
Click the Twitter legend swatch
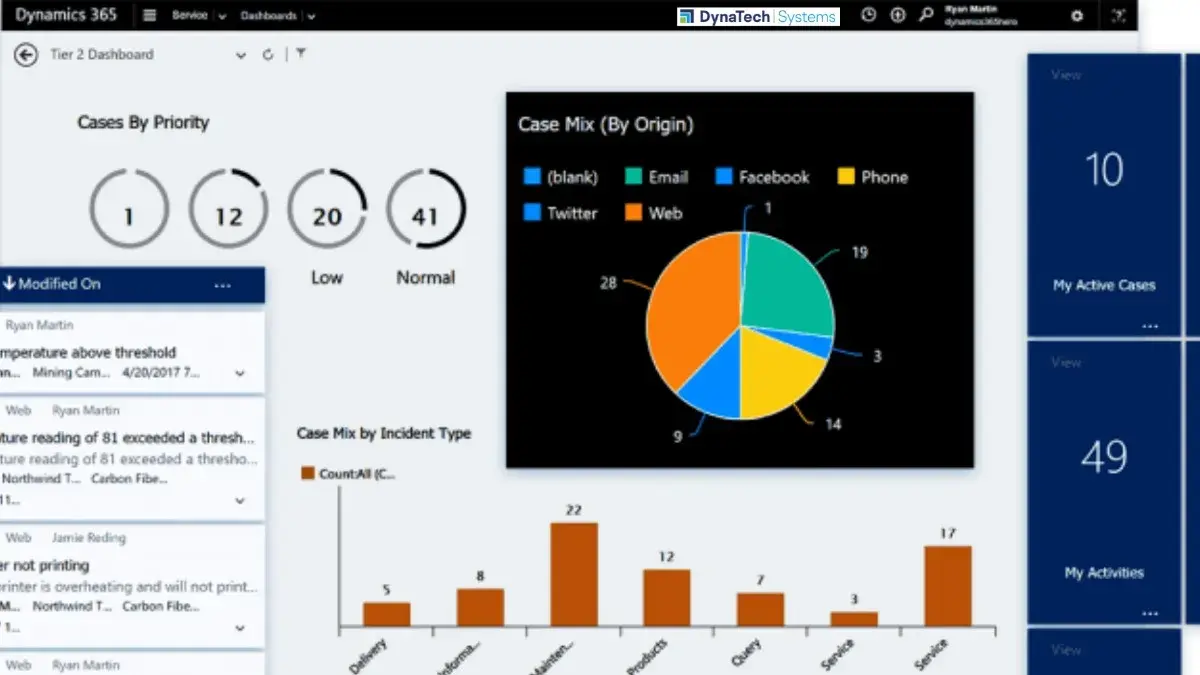(x=533, y=212)
